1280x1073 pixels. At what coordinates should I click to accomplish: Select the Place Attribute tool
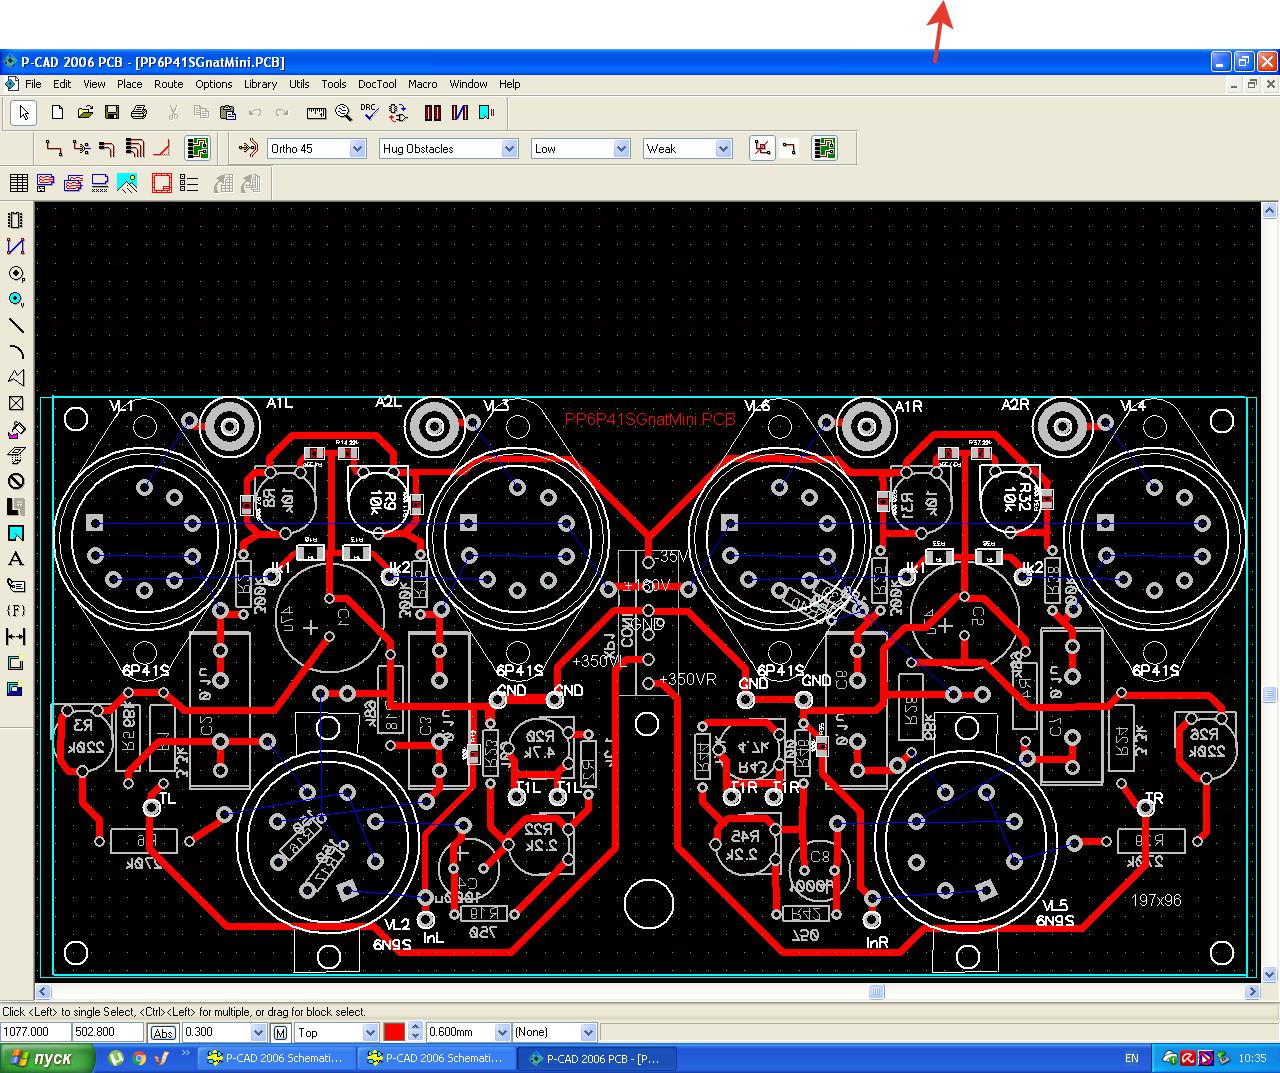click(x=15, y=585)
